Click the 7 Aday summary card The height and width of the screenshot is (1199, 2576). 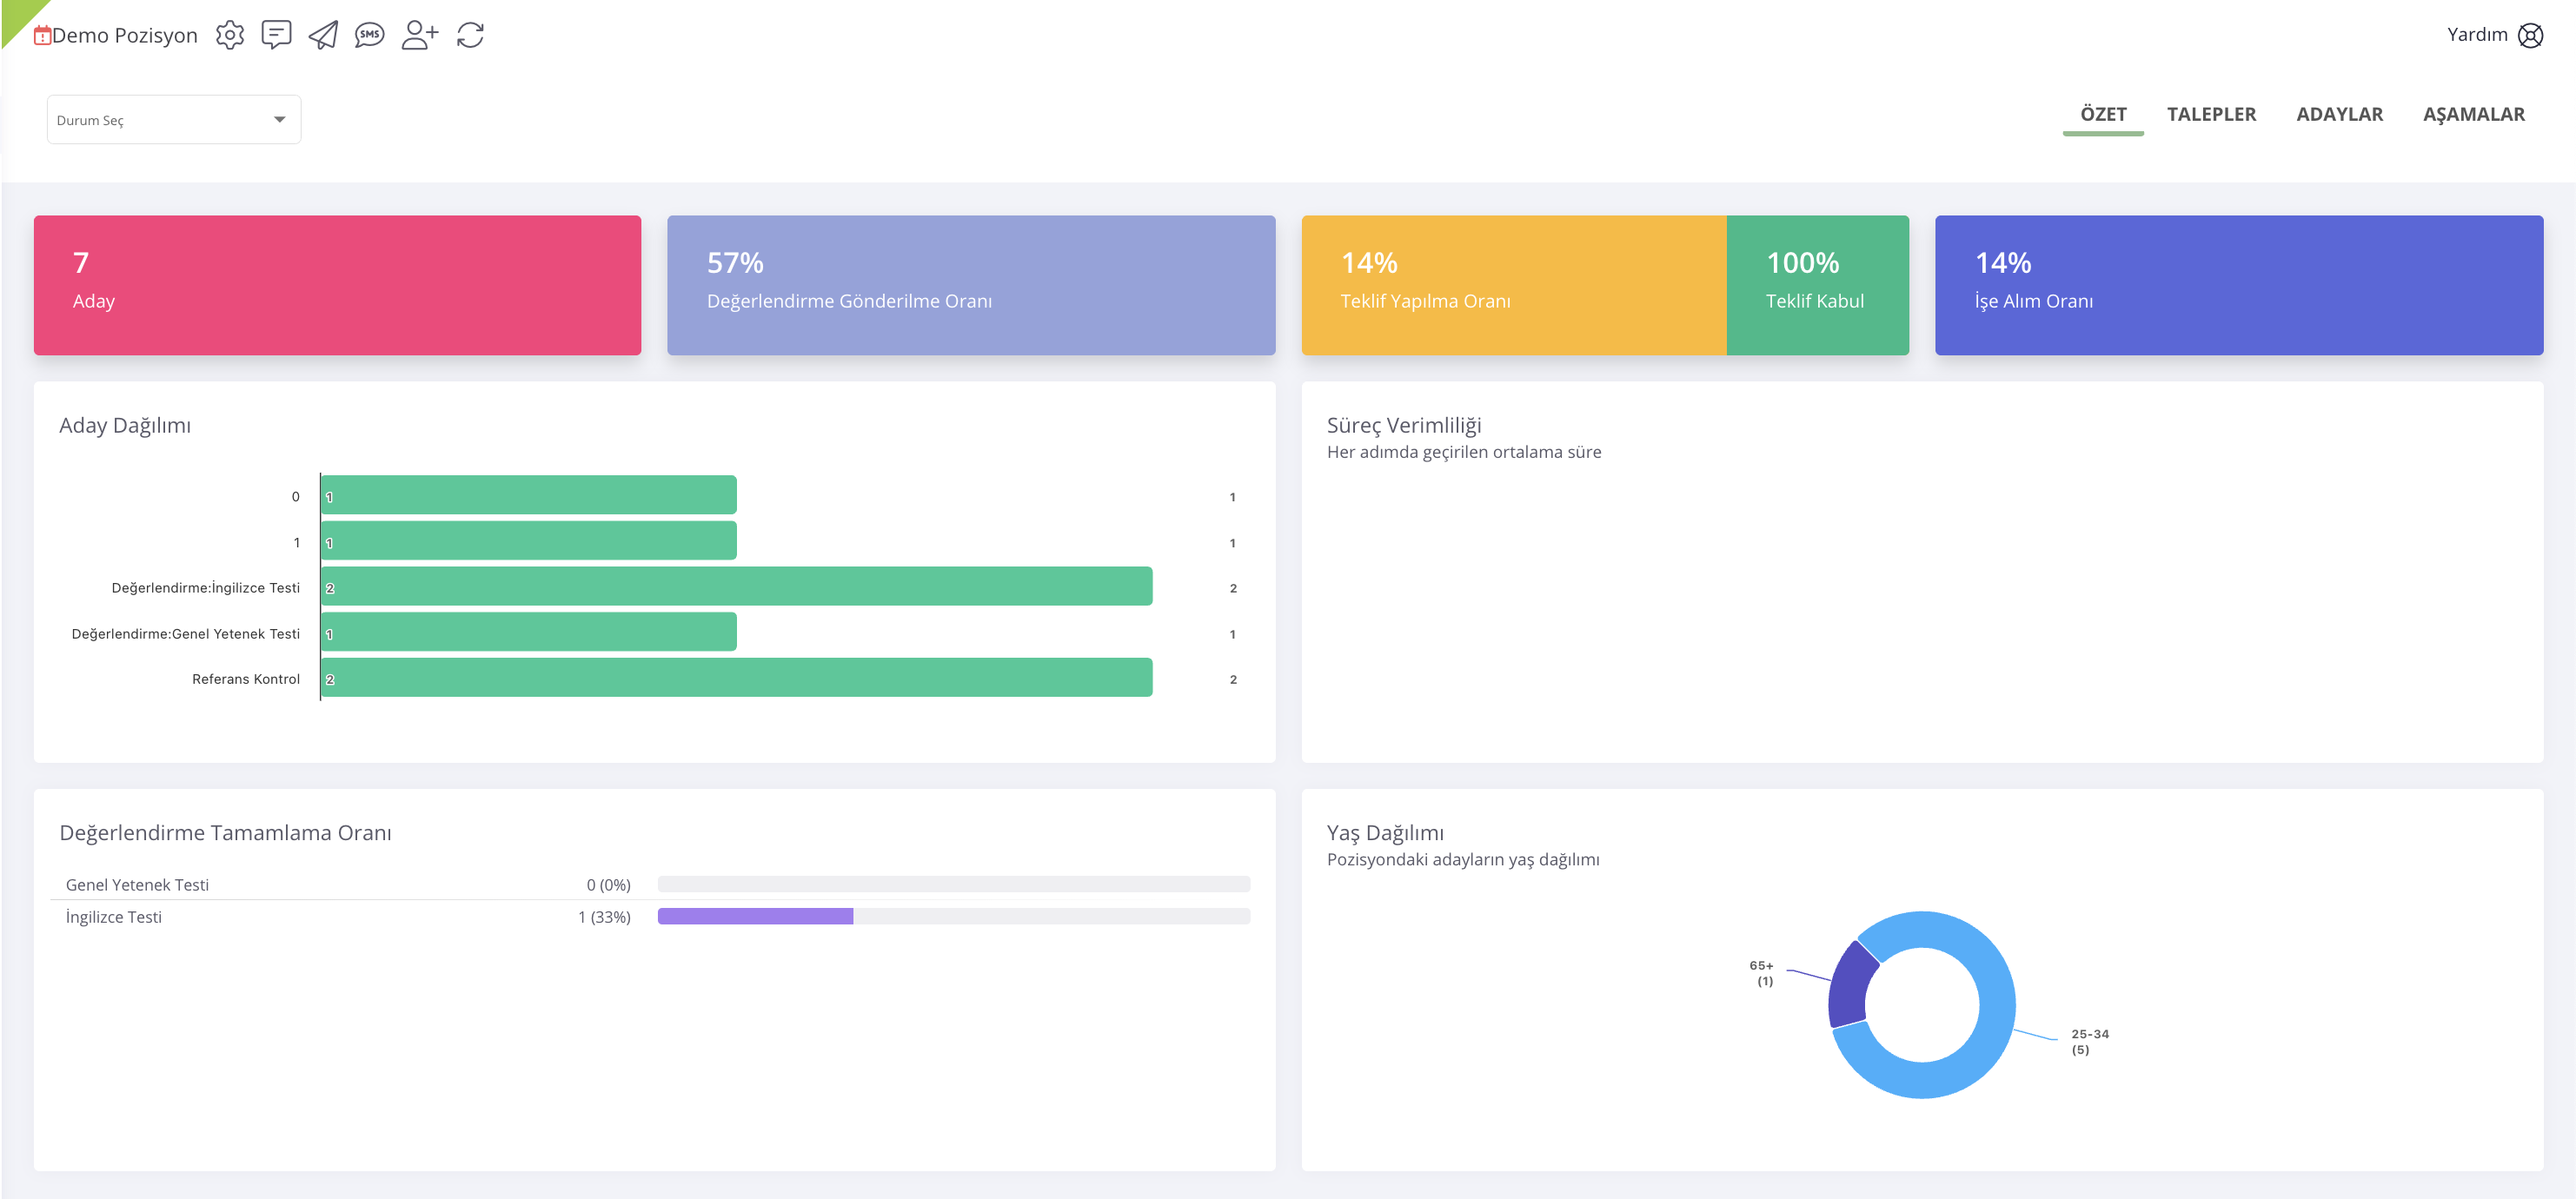(337, 285)
